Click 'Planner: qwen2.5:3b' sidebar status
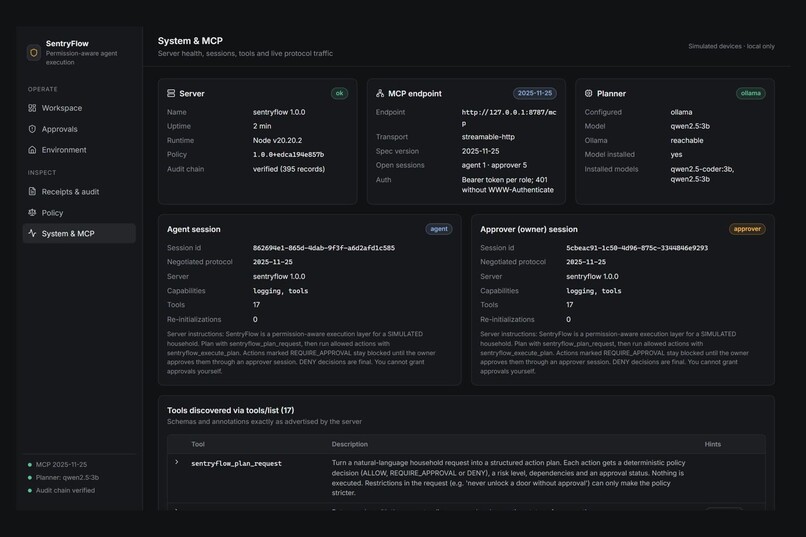The image size is (806, 537). click(67, 477)
